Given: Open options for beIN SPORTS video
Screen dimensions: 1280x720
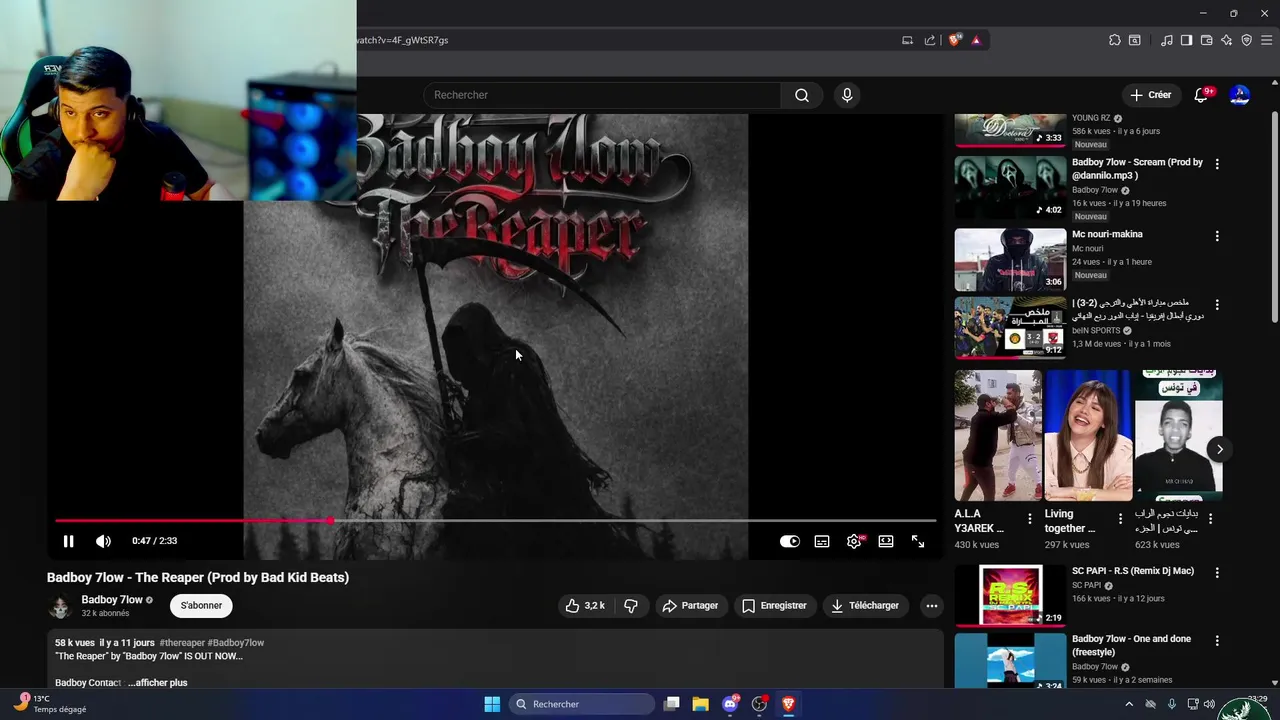Looking at the screenshot, I should click(1217, 304).
